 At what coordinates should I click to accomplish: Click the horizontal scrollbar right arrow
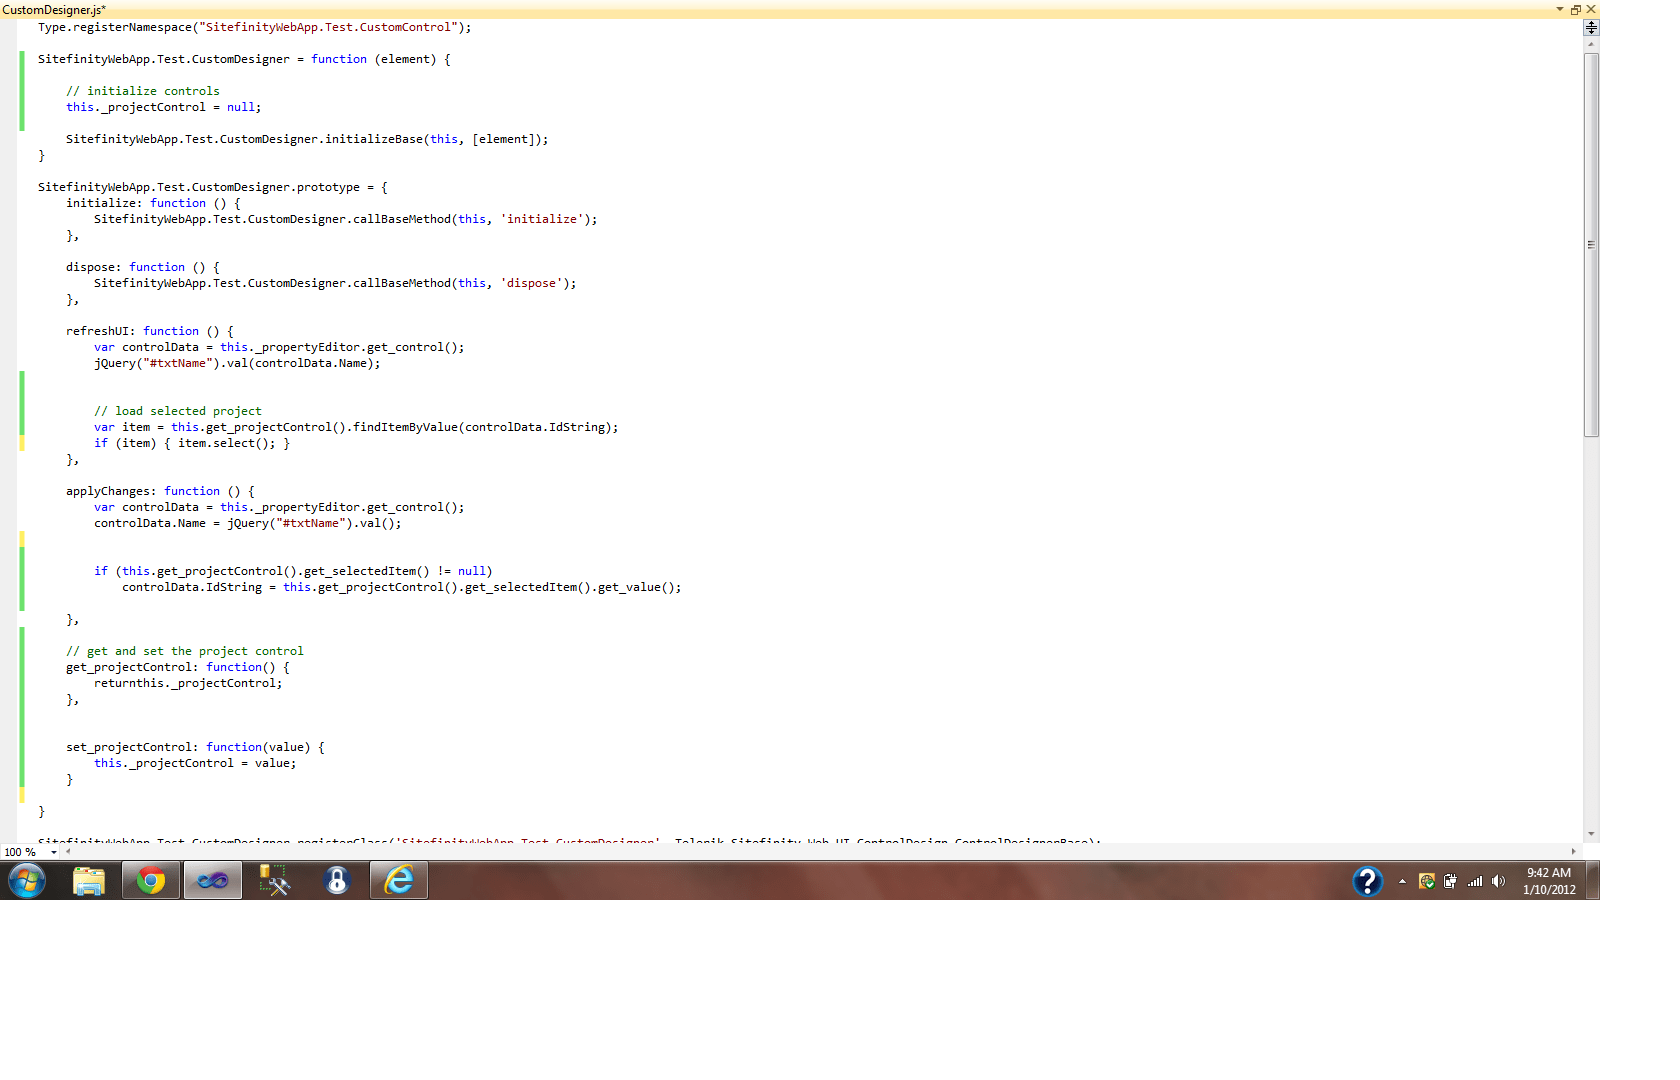(x=1574, y=852)
